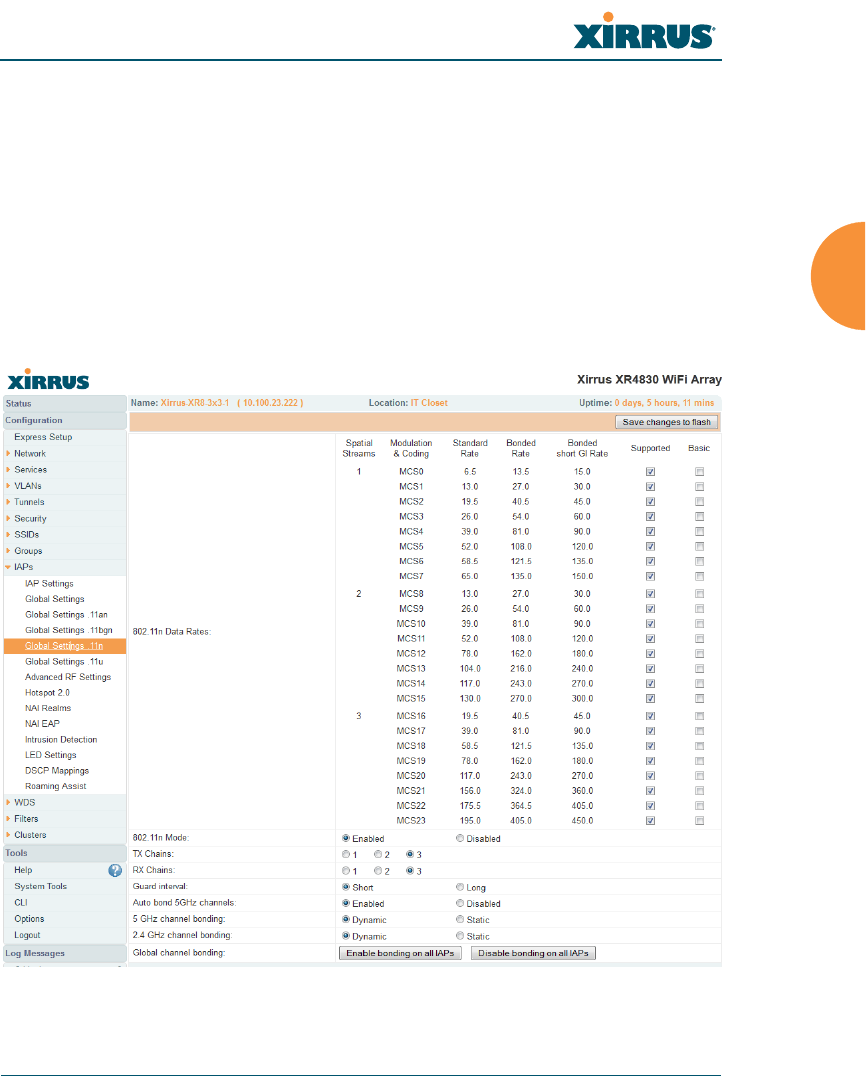Click Logout link
The width and height of the screenshot is (866, 1076).
tap(27, 935)
